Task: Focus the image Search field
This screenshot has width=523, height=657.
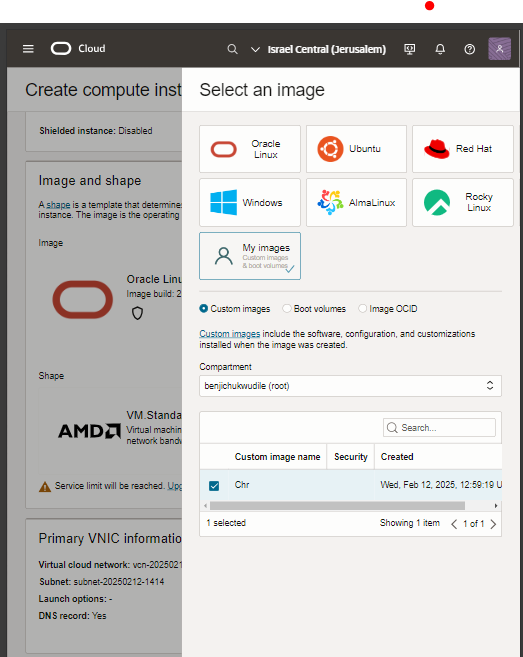Action: 439,427
